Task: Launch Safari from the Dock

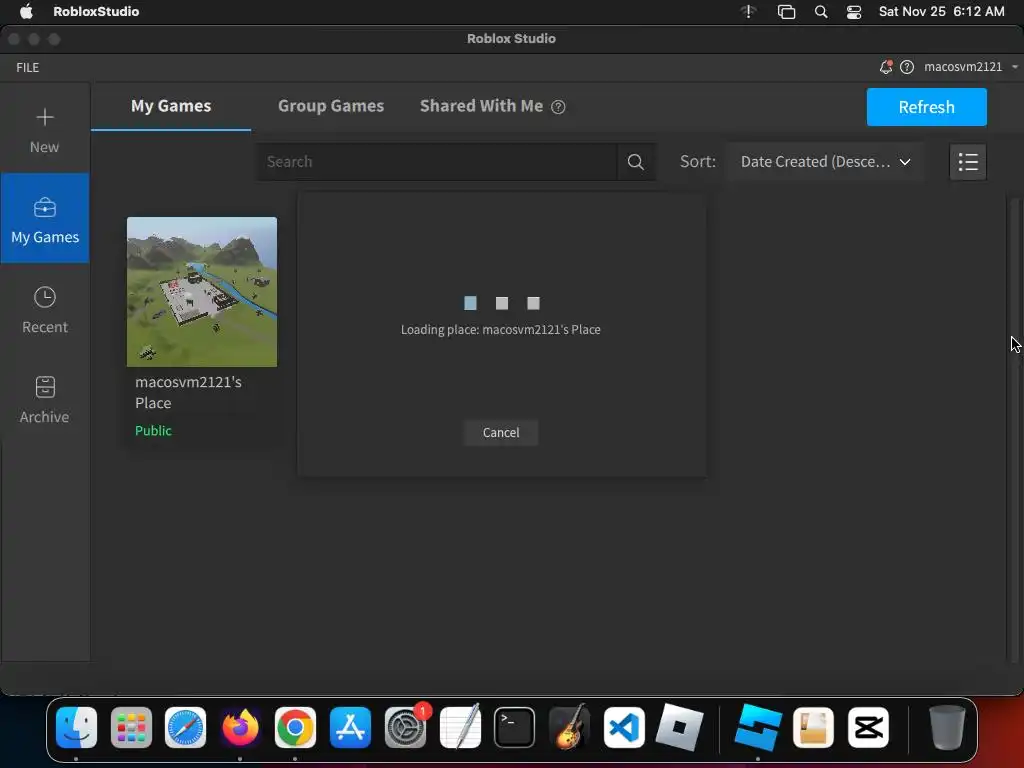Action: (x=185, y=727)
